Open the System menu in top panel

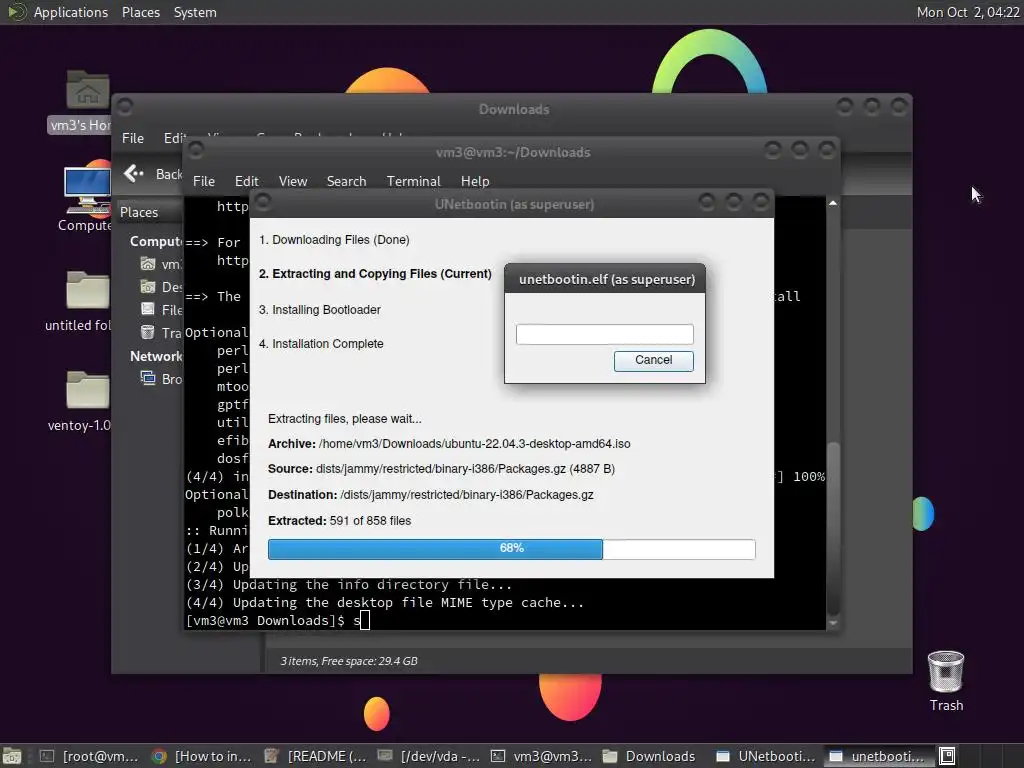[x=195, y=12]
